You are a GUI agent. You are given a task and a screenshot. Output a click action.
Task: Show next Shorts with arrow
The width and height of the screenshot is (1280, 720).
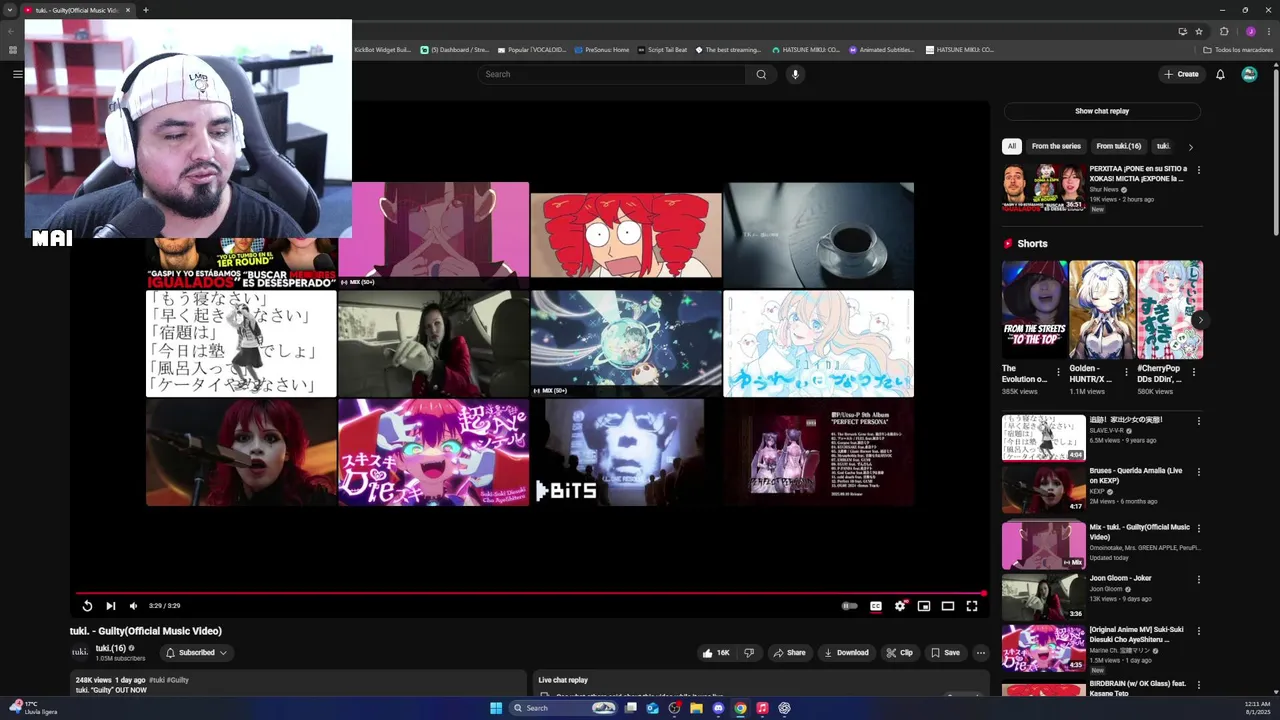coord(1199,320)
